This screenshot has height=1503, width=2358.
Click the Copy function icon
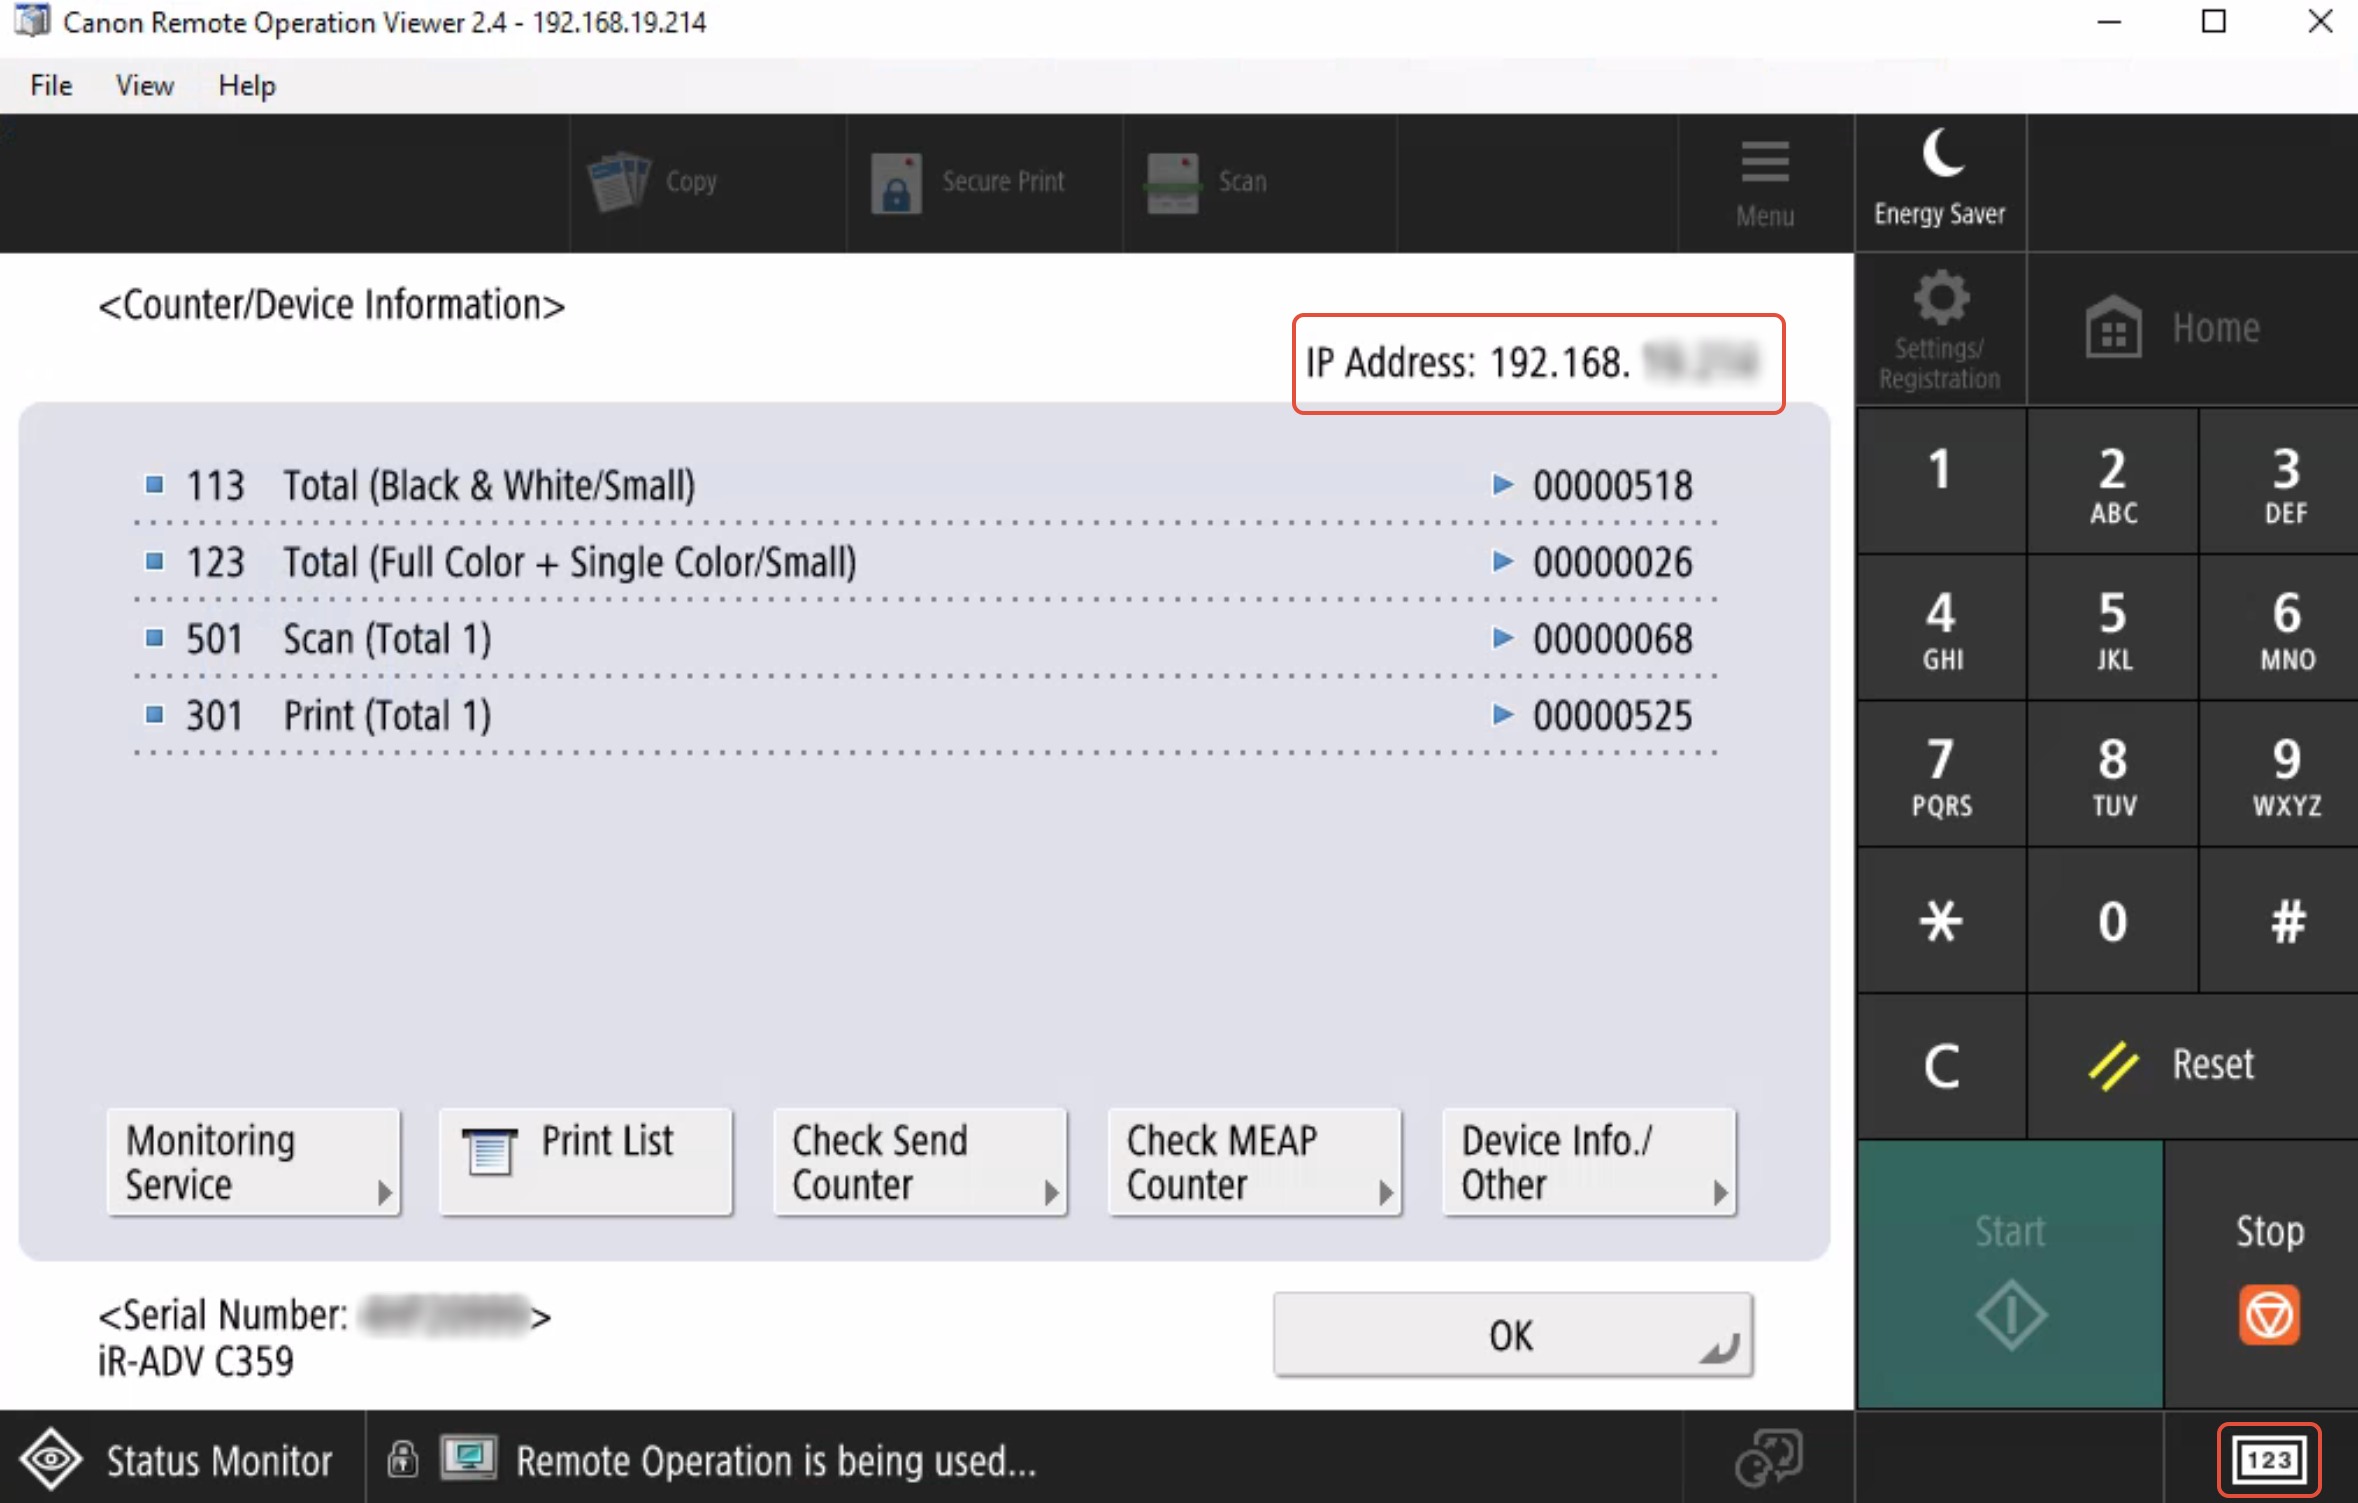coord(619,181)
